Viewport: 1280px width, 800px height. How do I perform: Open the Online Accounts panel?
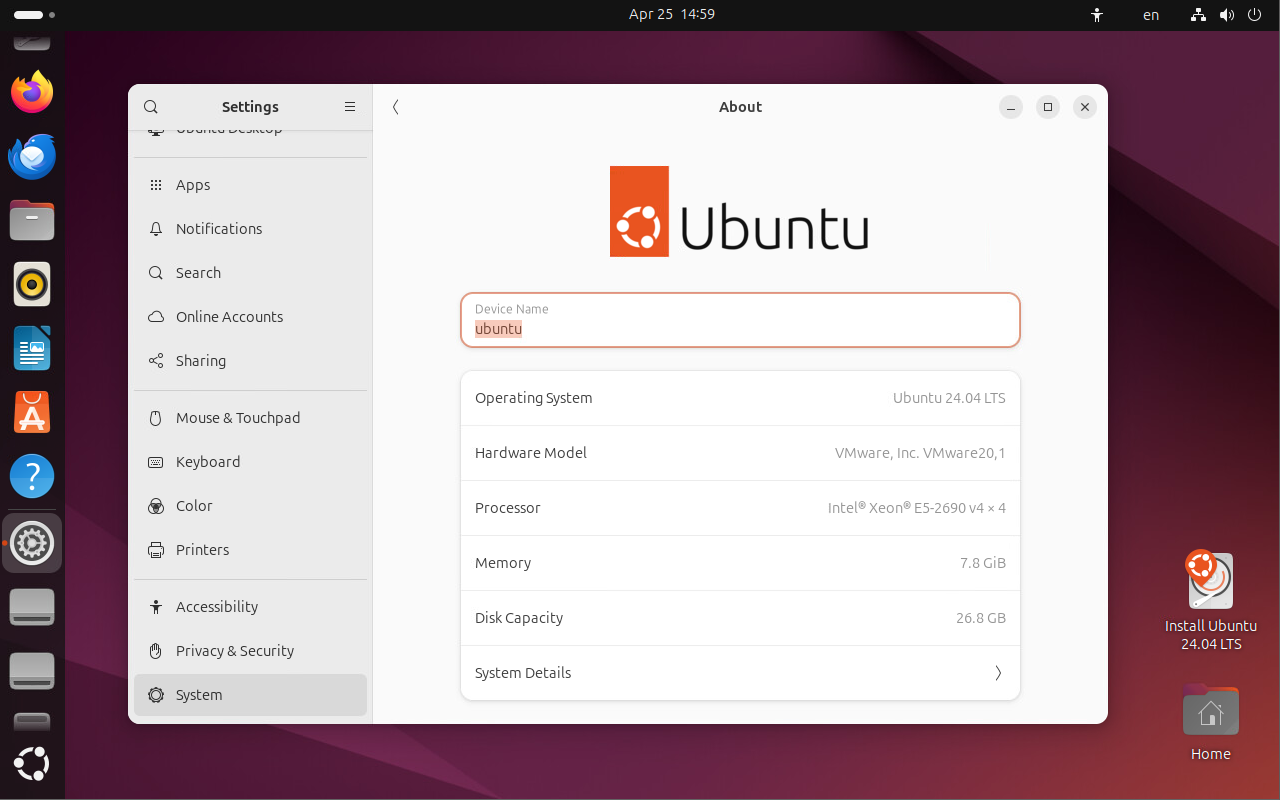(x=229, y=317)
